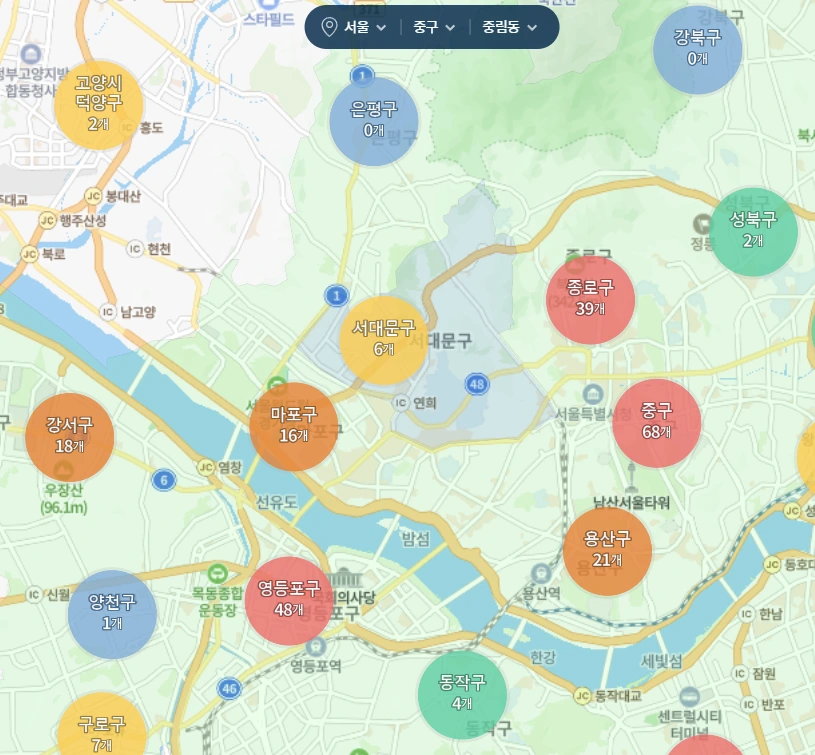Click the 동작대교 JC junction icon
Viewport: 815px width, 755px height.
582,696
